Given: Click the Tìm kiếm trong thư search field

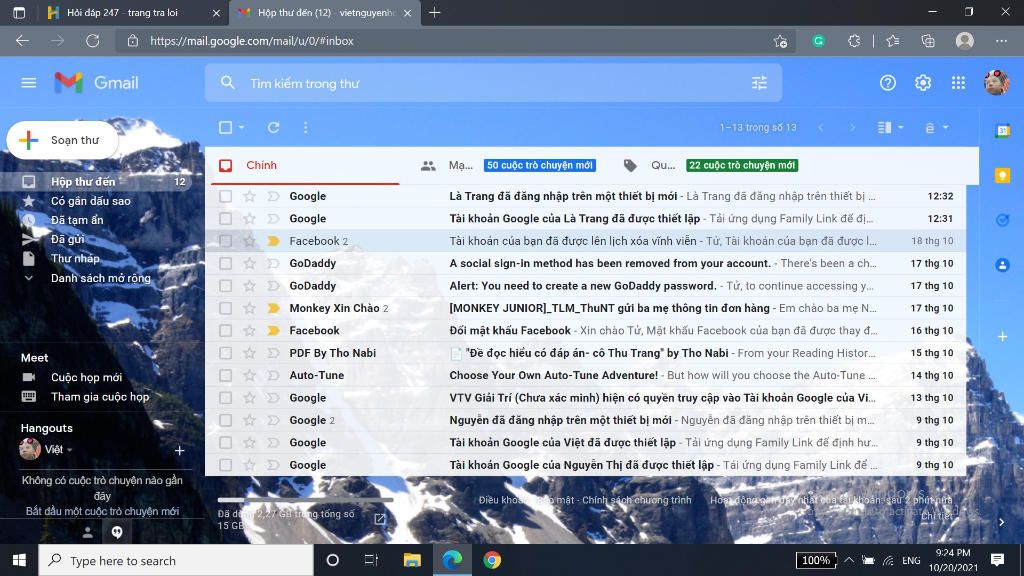Looking at the screenshot, I should tap(493, 83).
